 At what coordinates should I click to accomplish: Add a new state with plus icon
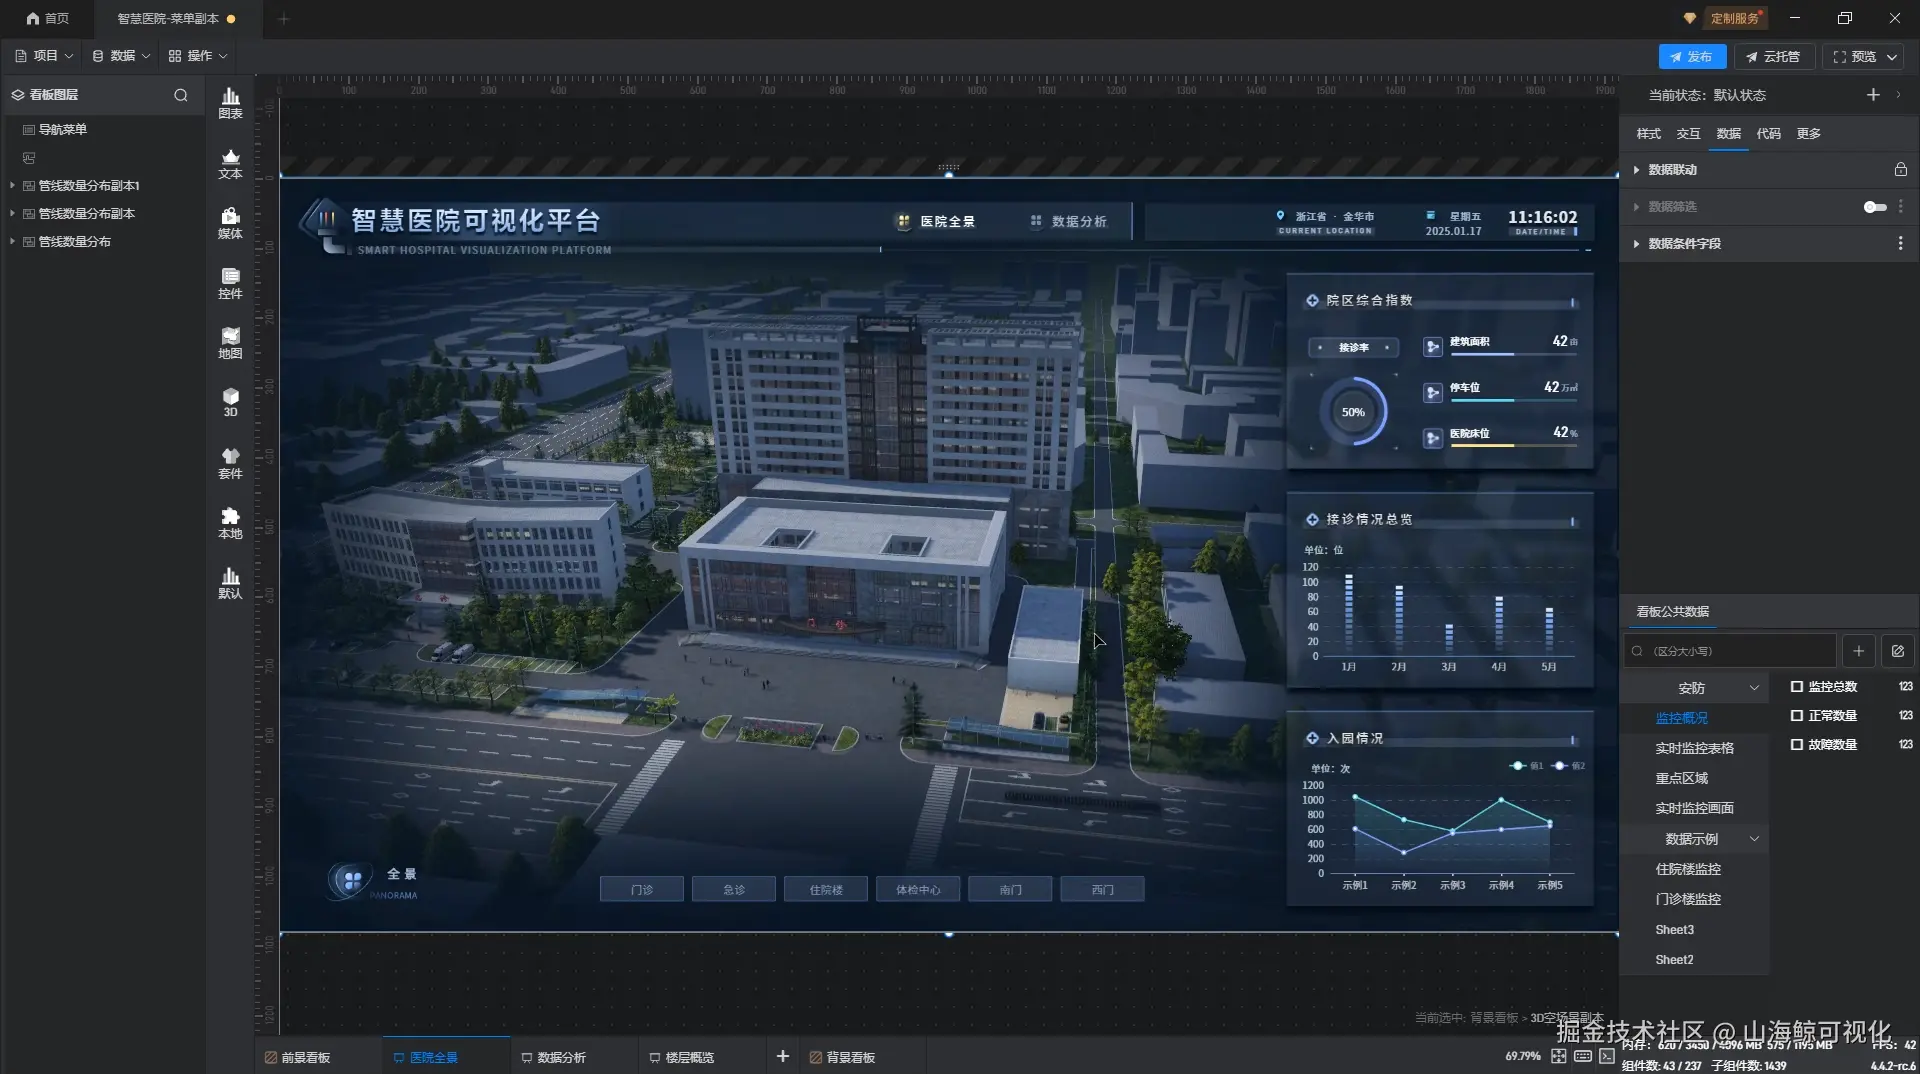click(x=1873, y=95)
